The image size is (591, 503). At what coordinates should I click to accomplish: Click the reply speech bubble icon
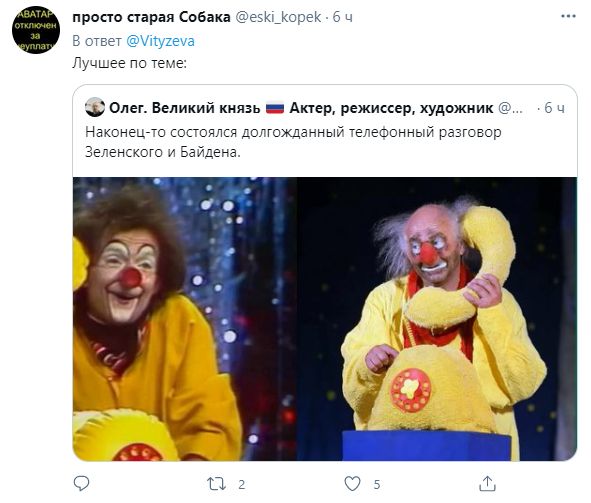(81, 483)
